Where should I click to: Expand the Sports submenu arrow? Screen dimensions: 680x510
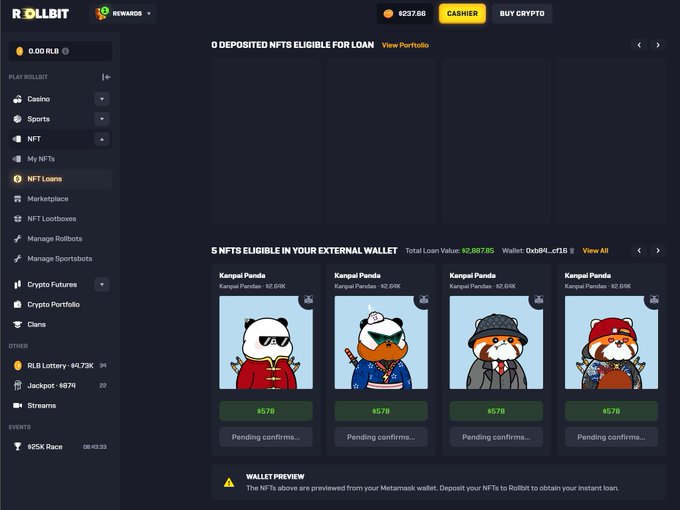click(x=102, y=119)
